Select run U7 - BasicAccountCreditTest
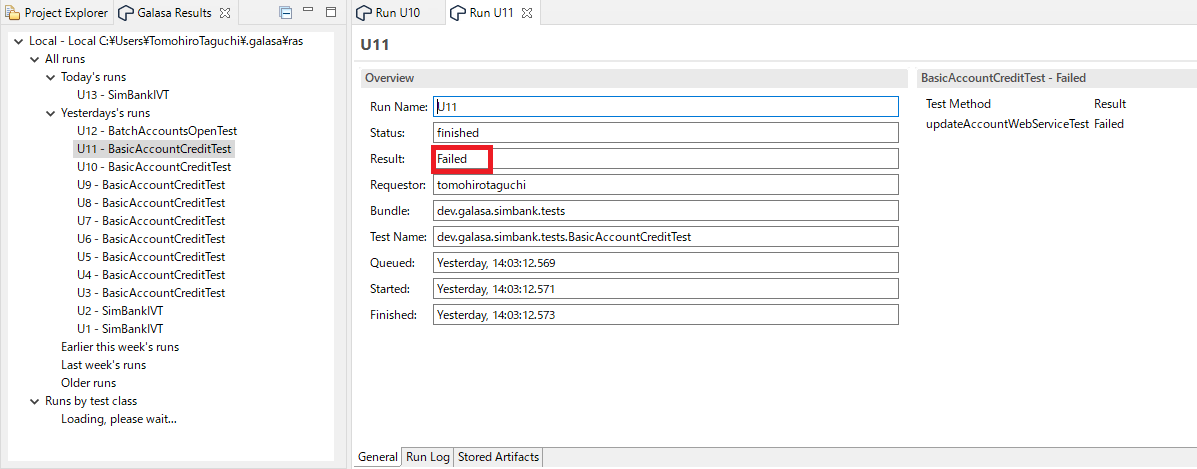The height and width of the screenshot is (469, 1197). click(x=151, y=221)
